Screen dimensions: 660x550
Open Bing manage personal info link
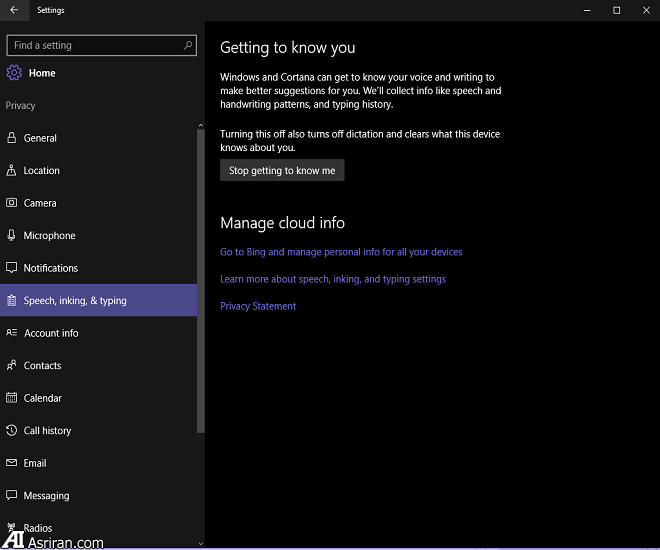341,252
